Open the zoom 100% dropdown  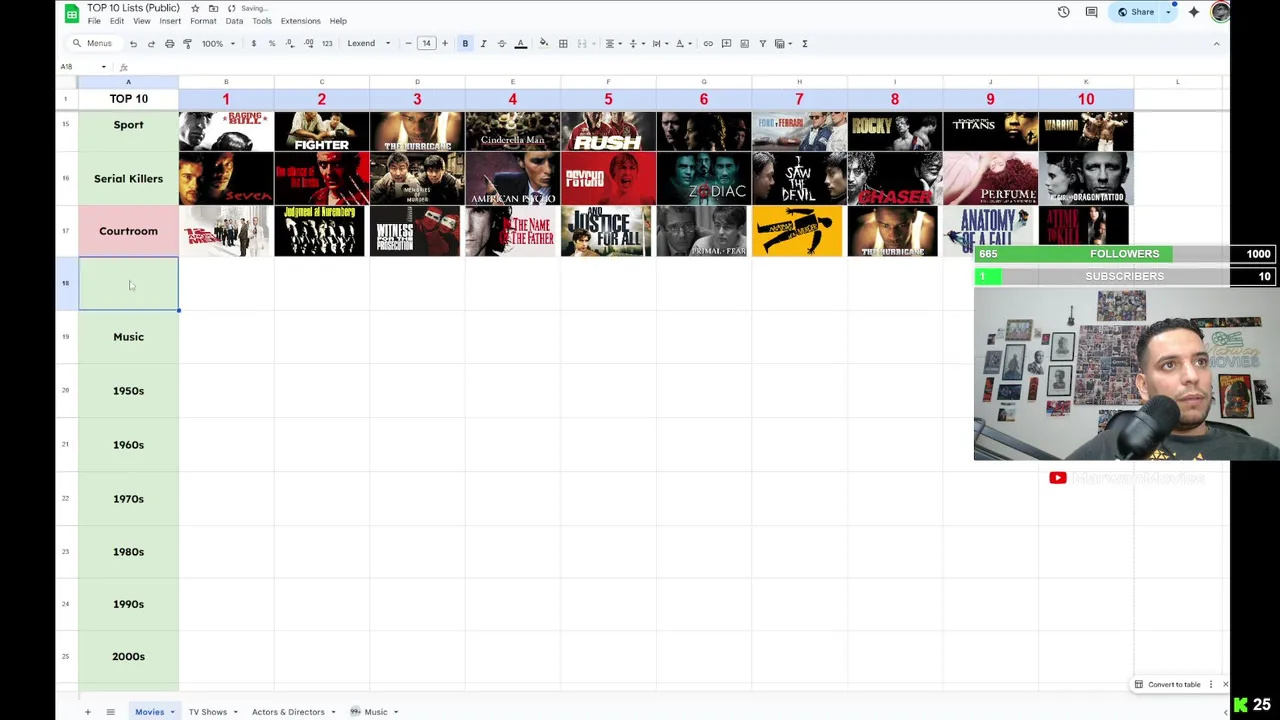(219, 43)
